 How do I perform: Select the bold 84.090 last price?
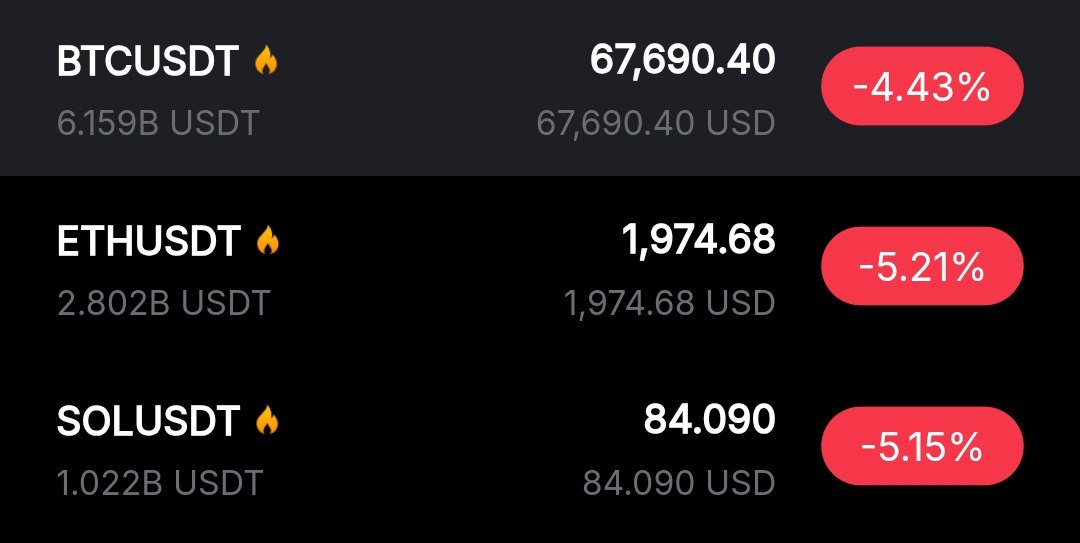click(709, 420)
